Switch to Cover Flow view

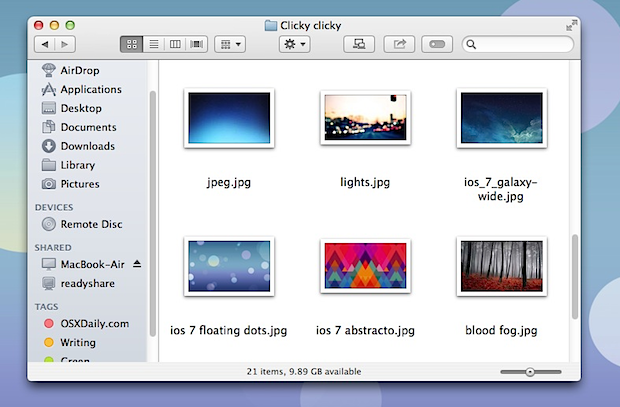coord(197,44)
